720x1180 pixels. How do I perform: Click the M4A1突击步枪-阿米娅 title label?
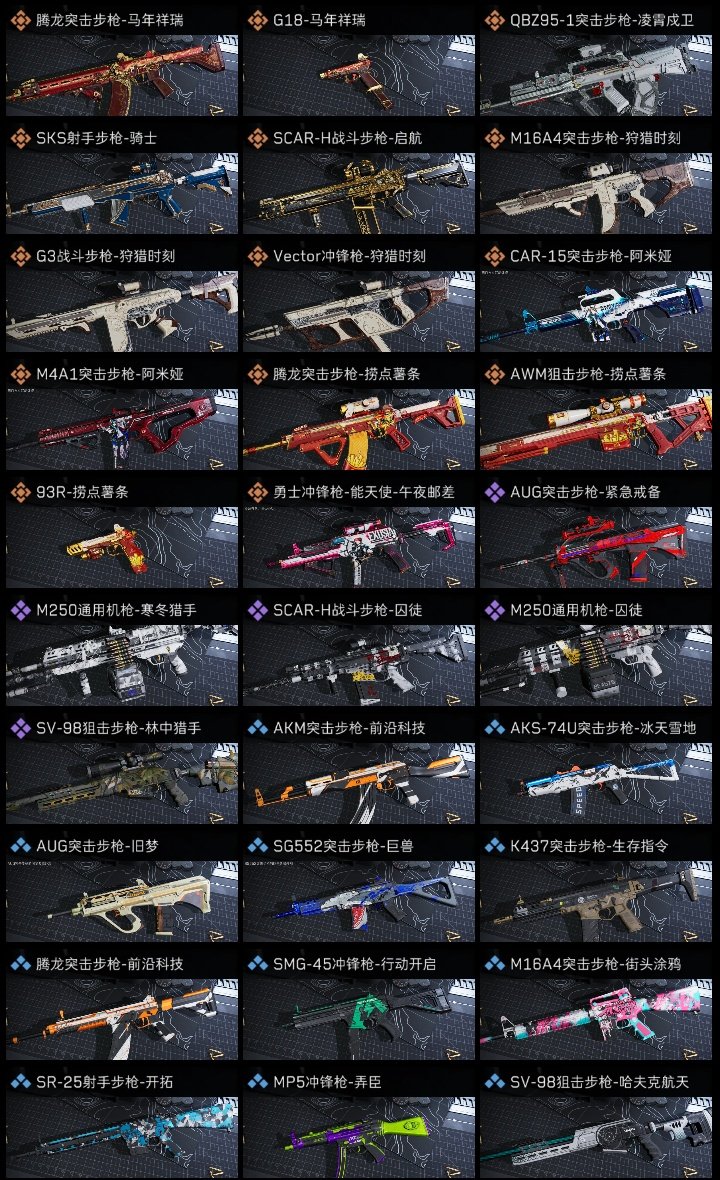[110, 374]
